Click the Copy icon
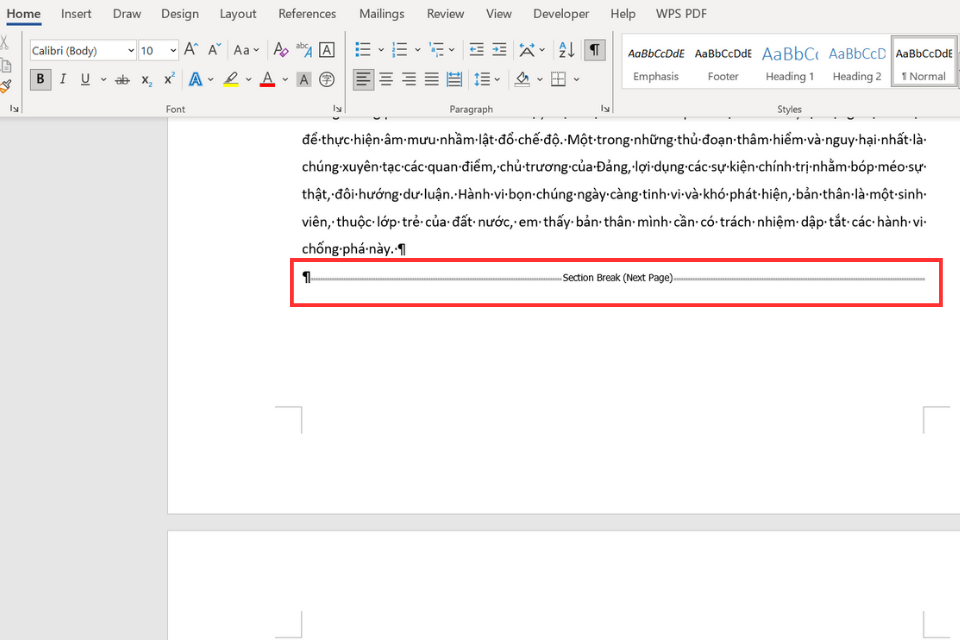 click(x=5, y=65)
